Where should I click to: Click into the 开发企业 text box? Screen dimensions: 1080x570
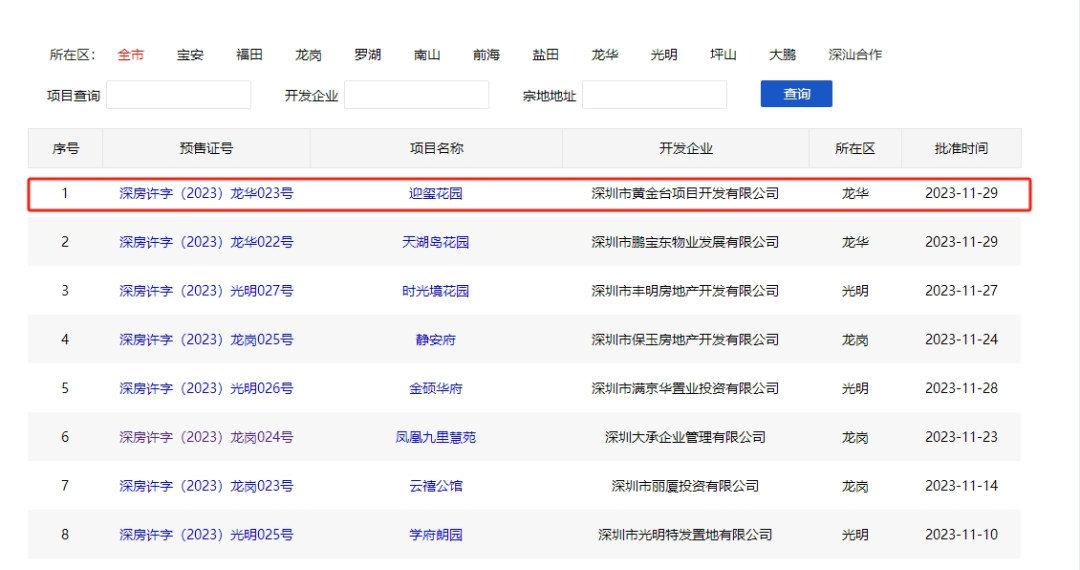417,95
